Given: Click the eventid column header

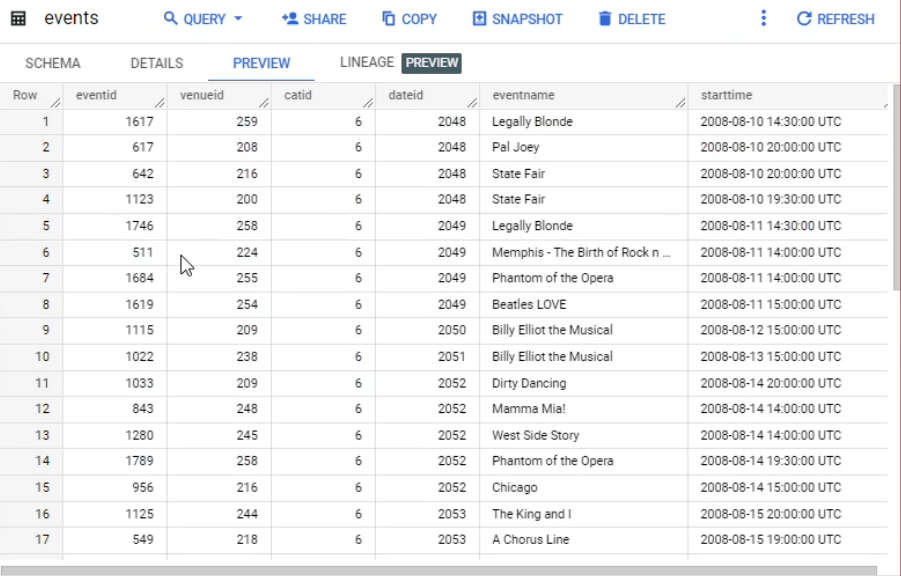Looking at the screenshot, I should click(x=96, y=95).
